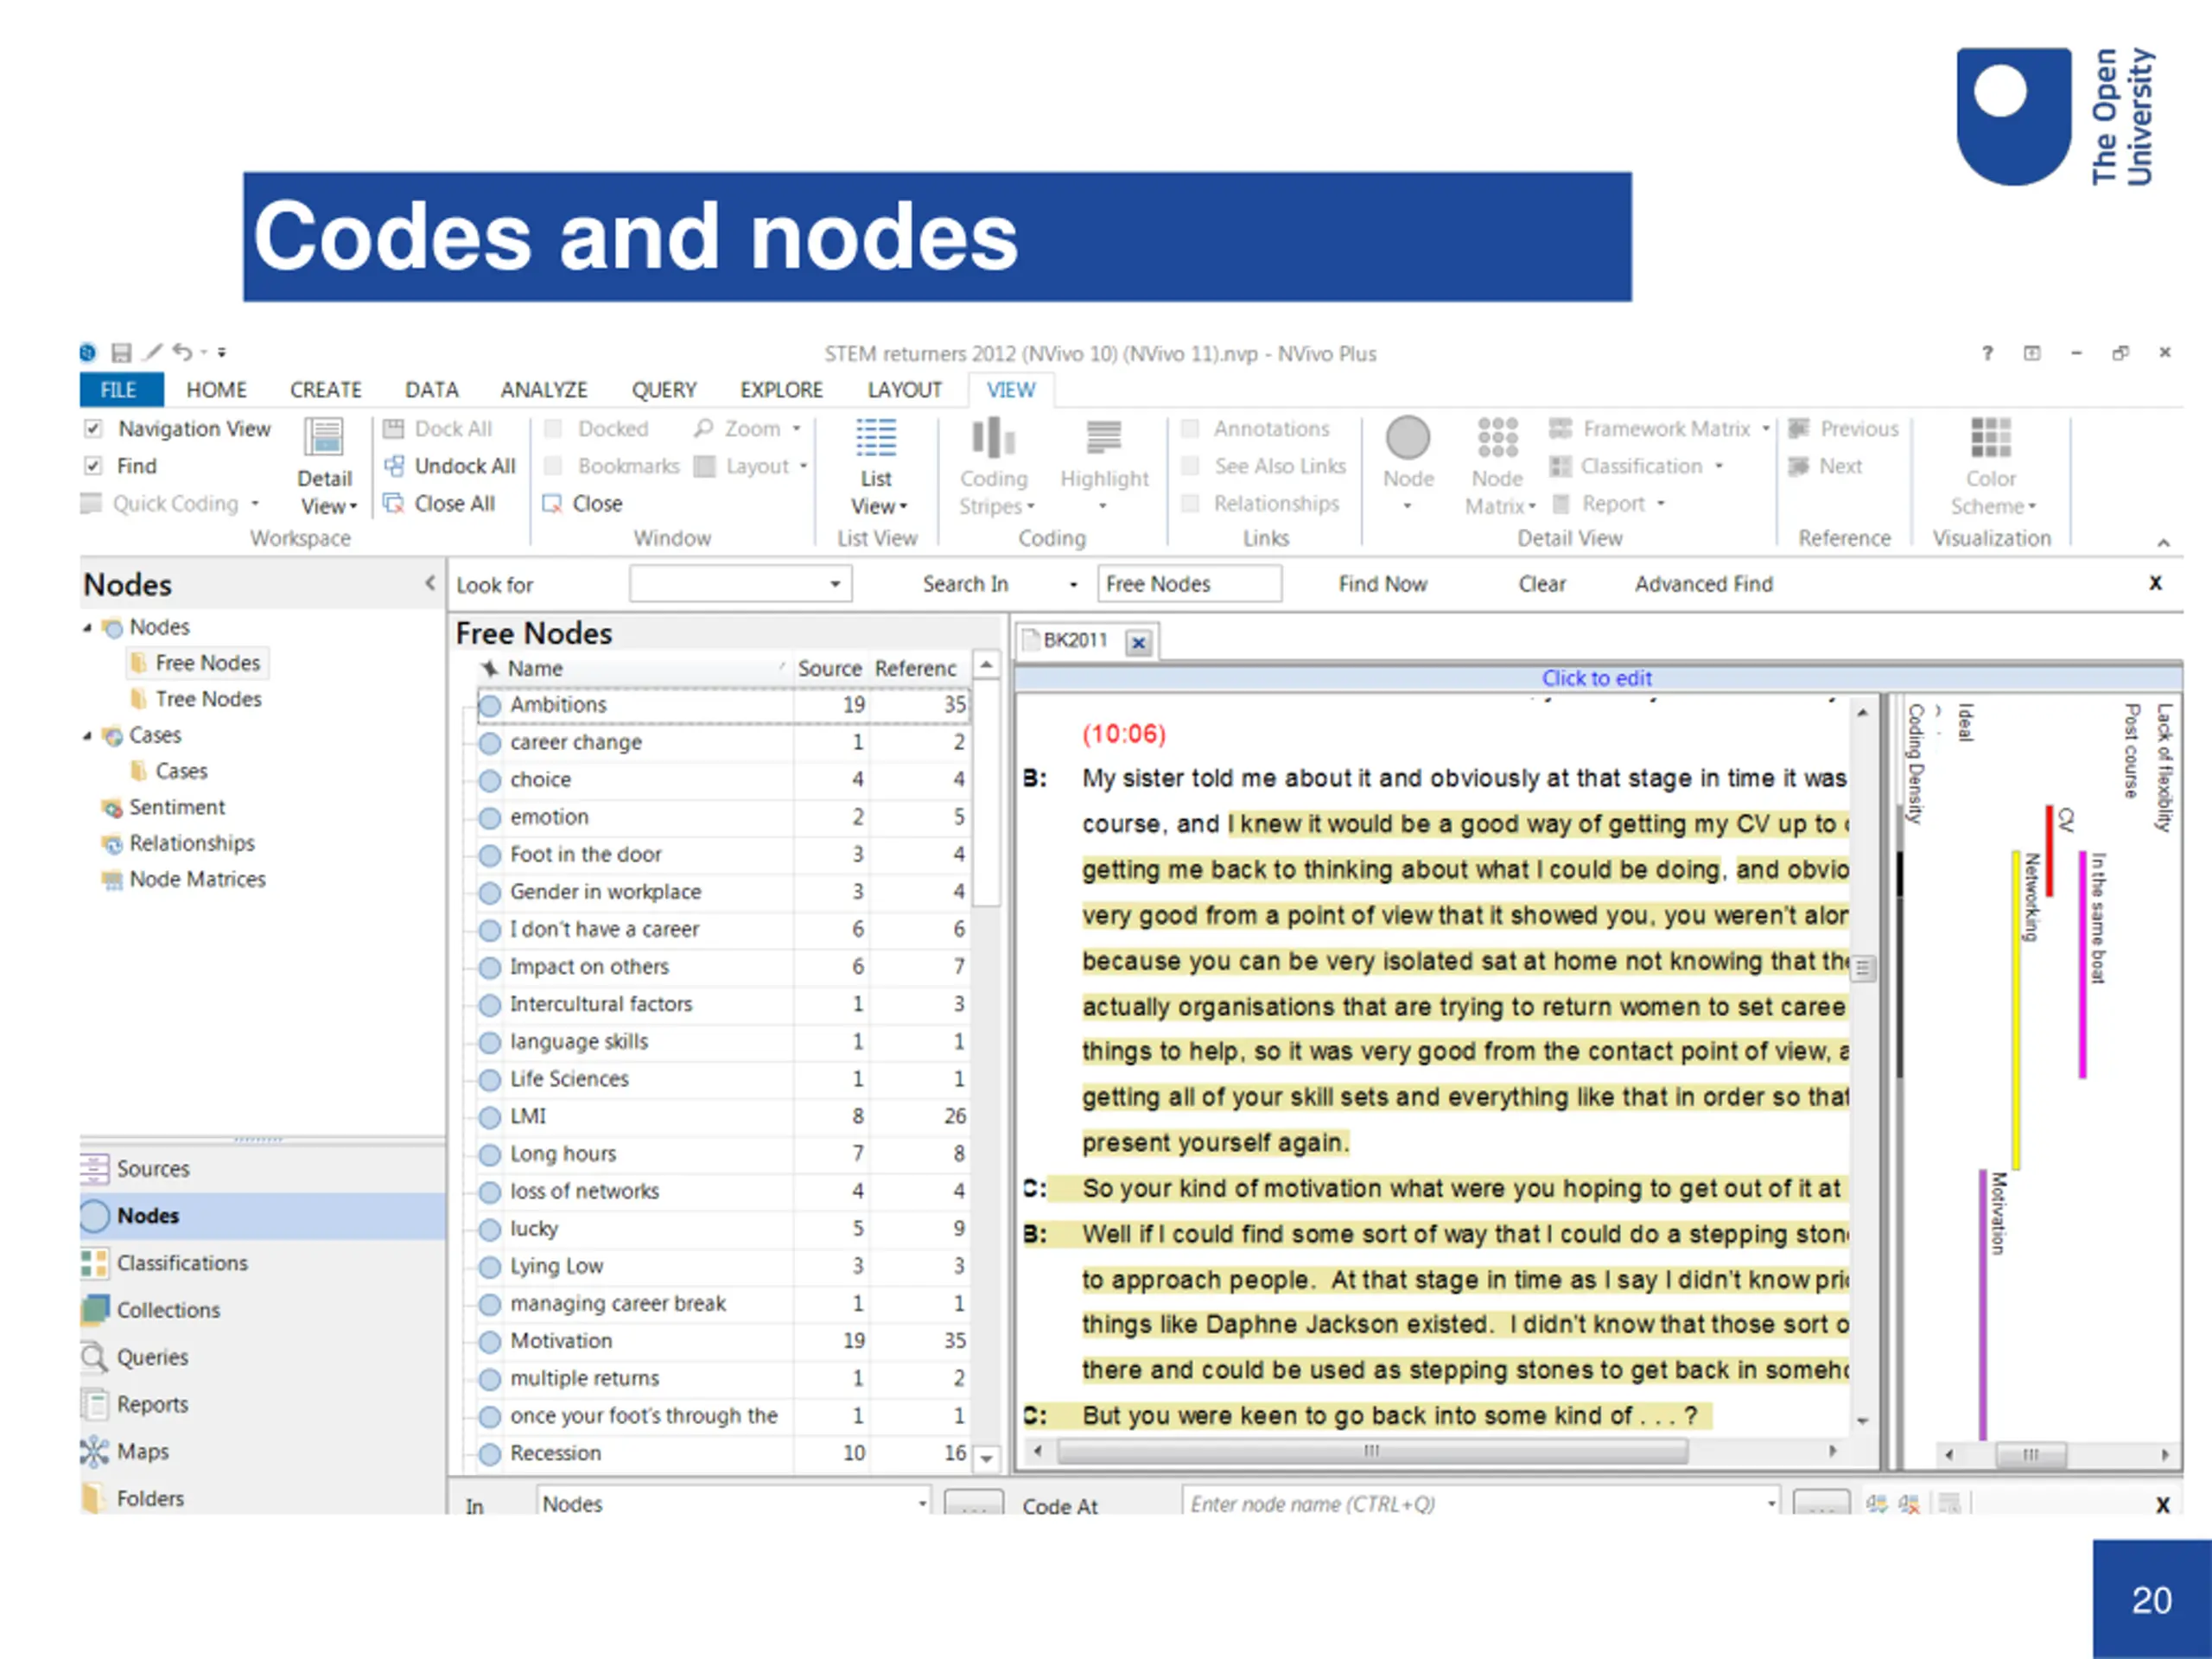The image size is (2212, 1659).
Task: Click the Save icon in the quick access toolbar
Action: pyautogui.click(x=121, y=352)
